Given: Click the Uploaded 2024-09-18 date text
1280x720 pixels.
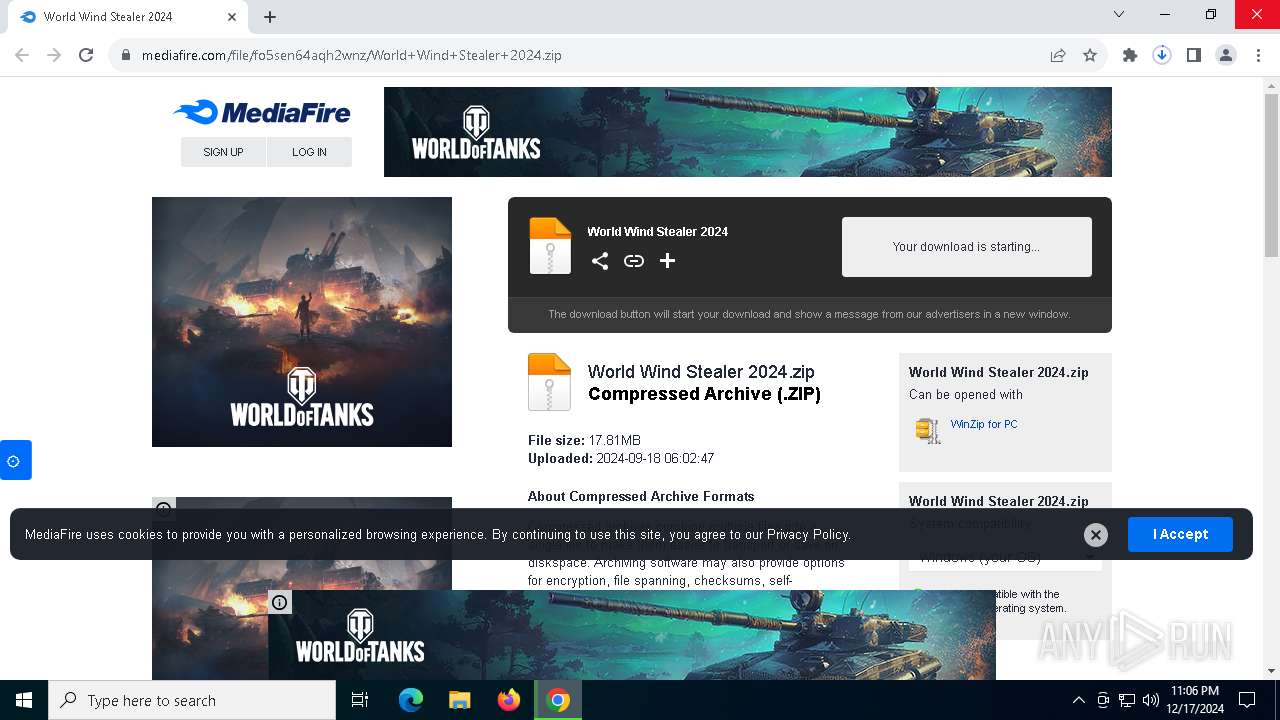Looking at the screenshot, I should point(621,458).
